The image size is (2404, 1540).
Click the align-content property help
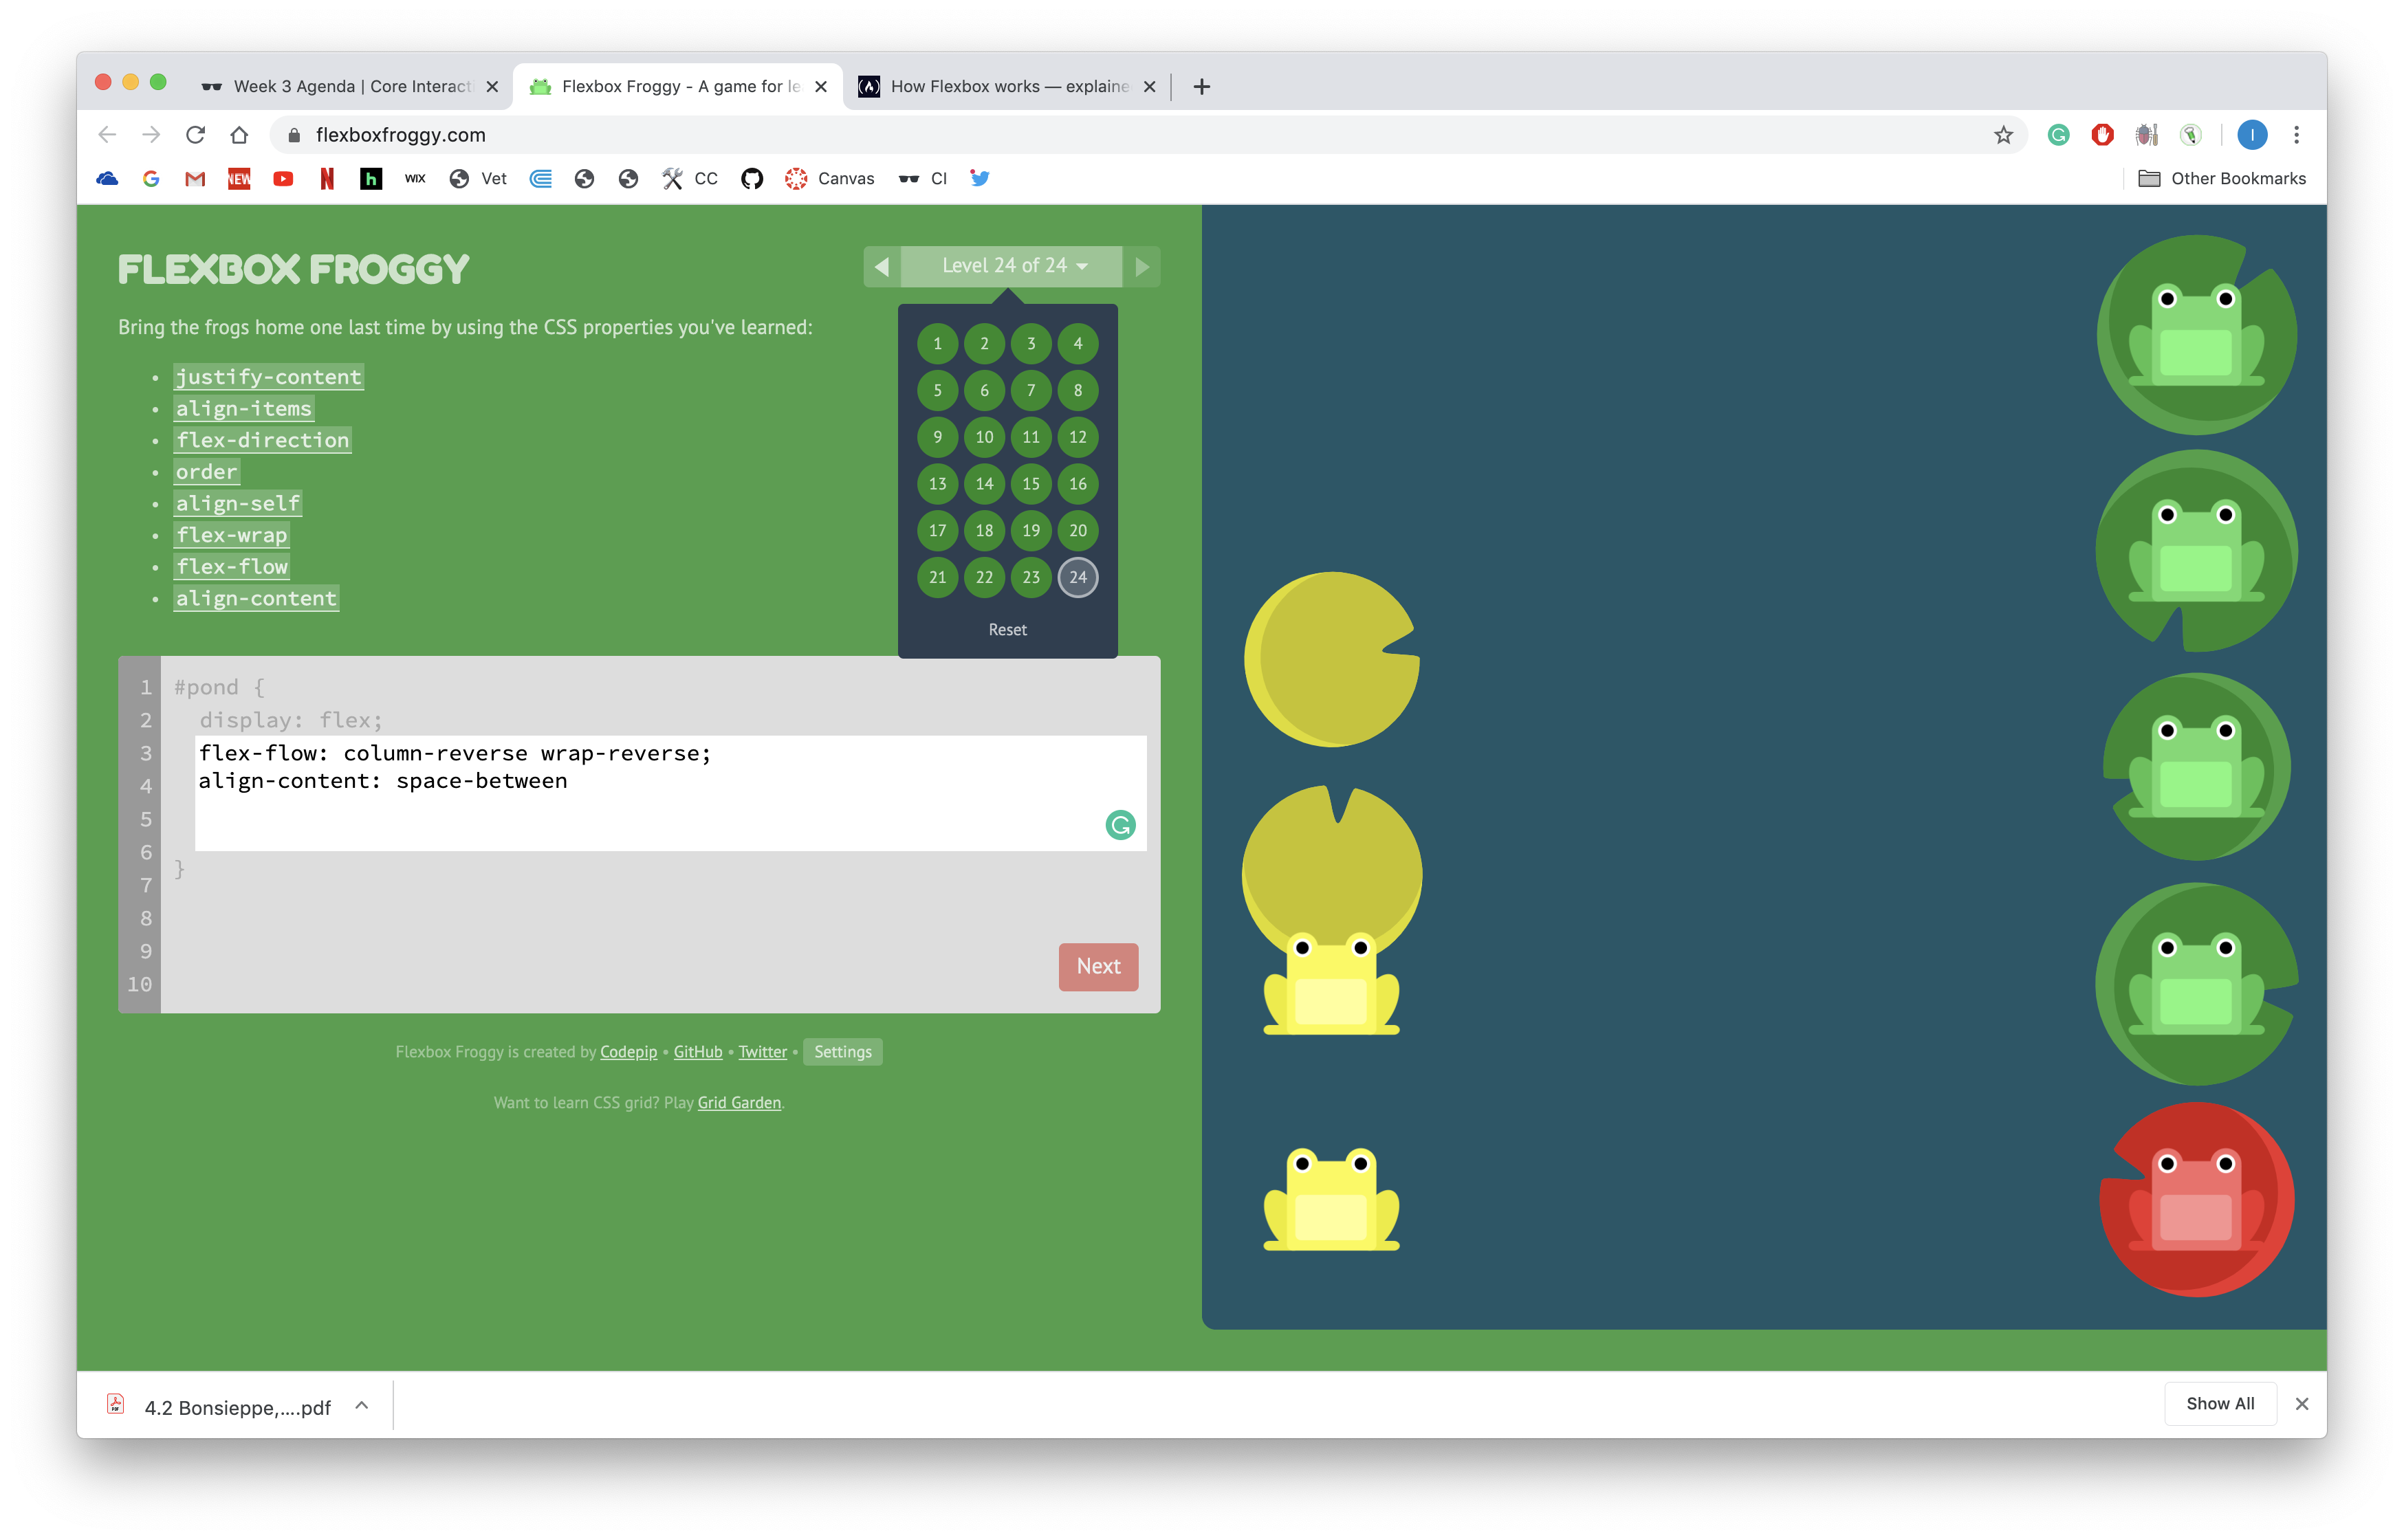pyautogui.click(x=256, y=599)
